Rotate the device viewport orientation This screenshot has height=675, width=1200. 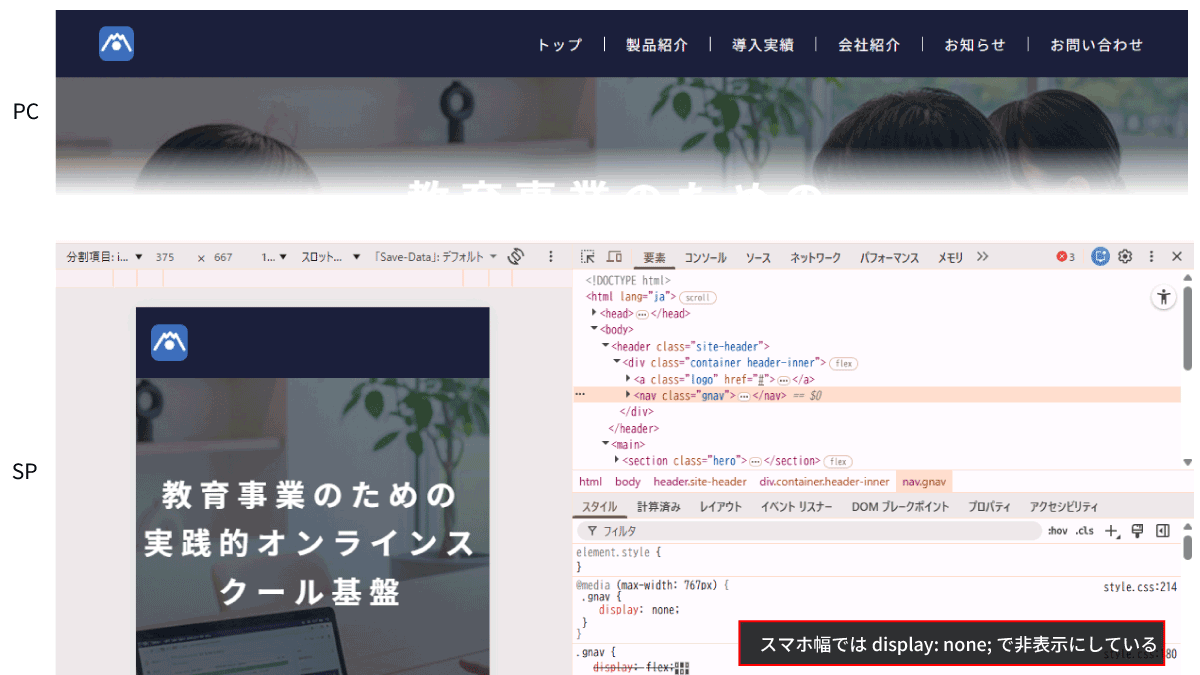click(x=516, y=257)
